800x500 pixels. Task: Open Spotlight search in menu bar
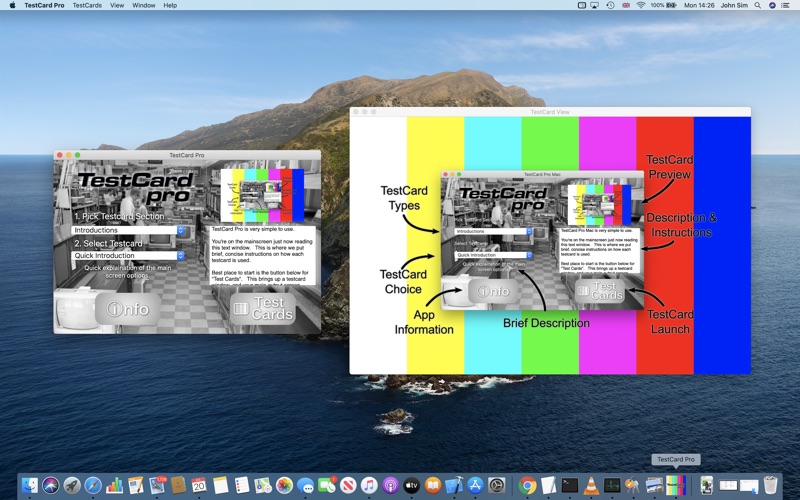[x=758, y=5]
